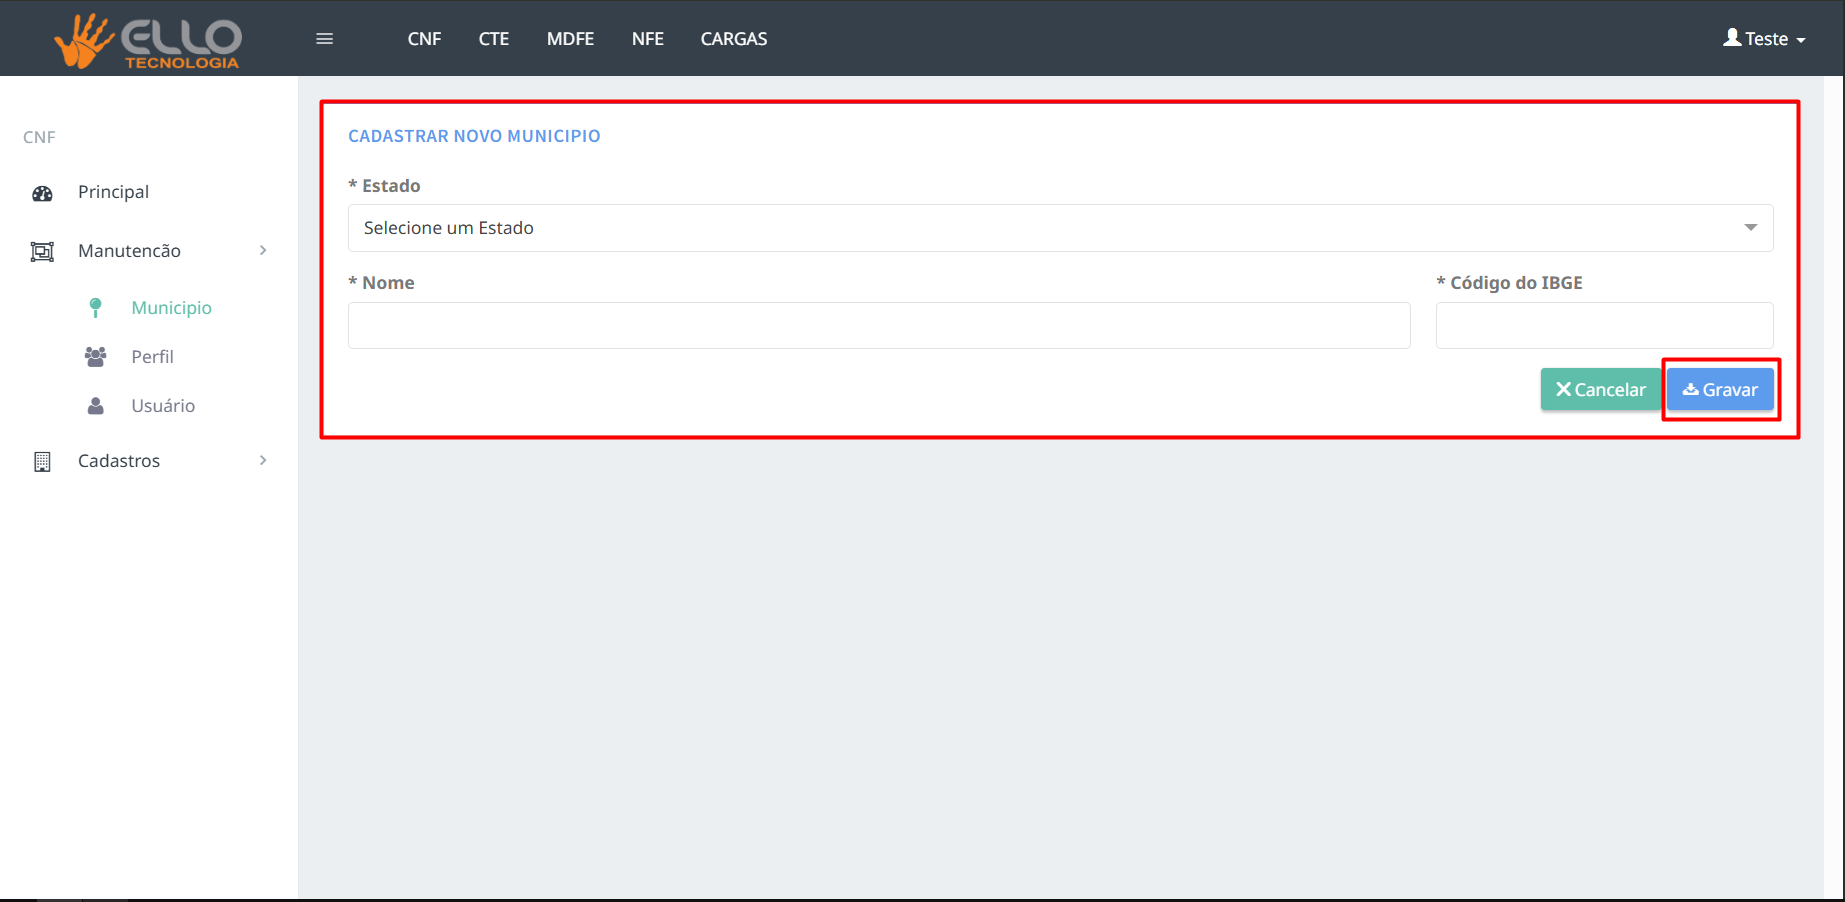The height and width of the screenshot is (902, 1845).
Task: Open the MDFE top menu
Action: point(570,39)
